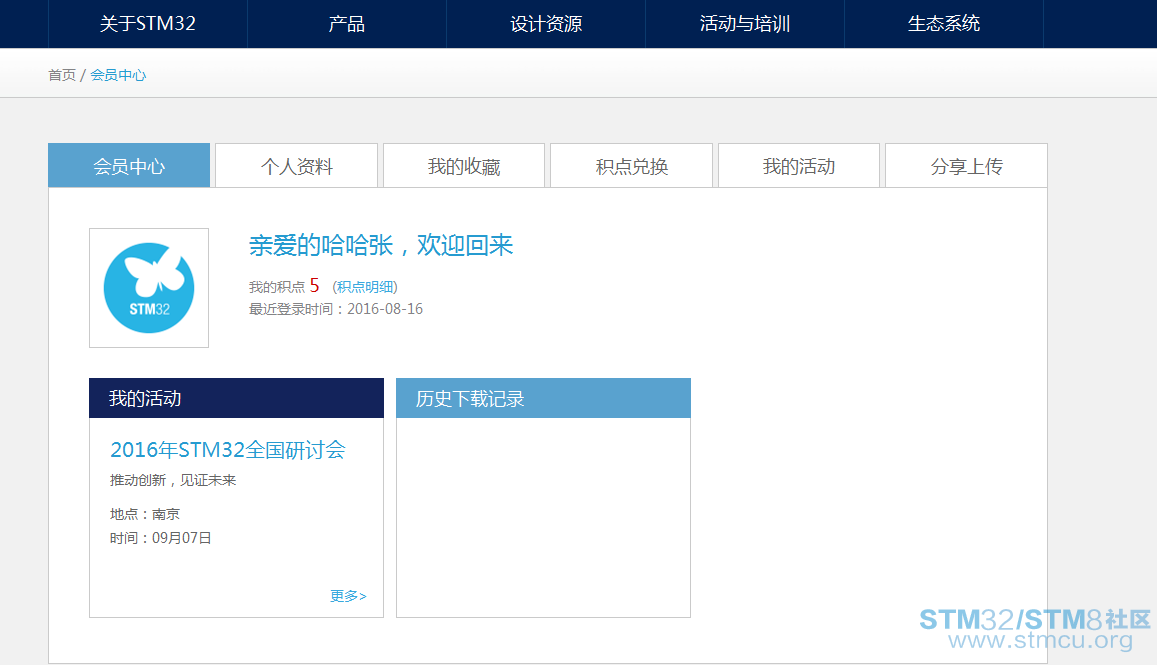Click the 历史下载记录 panel header
Viewport: 1157px width, 665px height.
tap(543, 399)
